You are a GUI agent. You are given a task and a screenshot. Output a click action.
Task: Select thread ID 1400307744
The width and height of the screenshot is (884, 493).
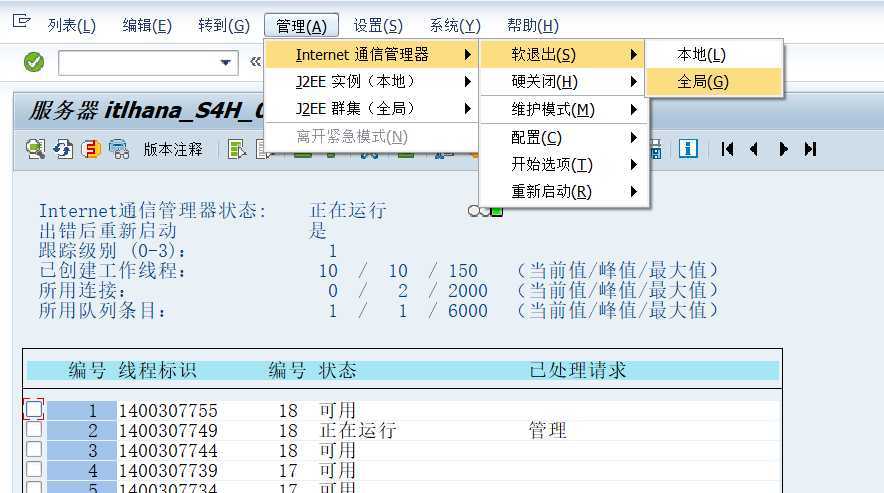[x=168, y=451]
